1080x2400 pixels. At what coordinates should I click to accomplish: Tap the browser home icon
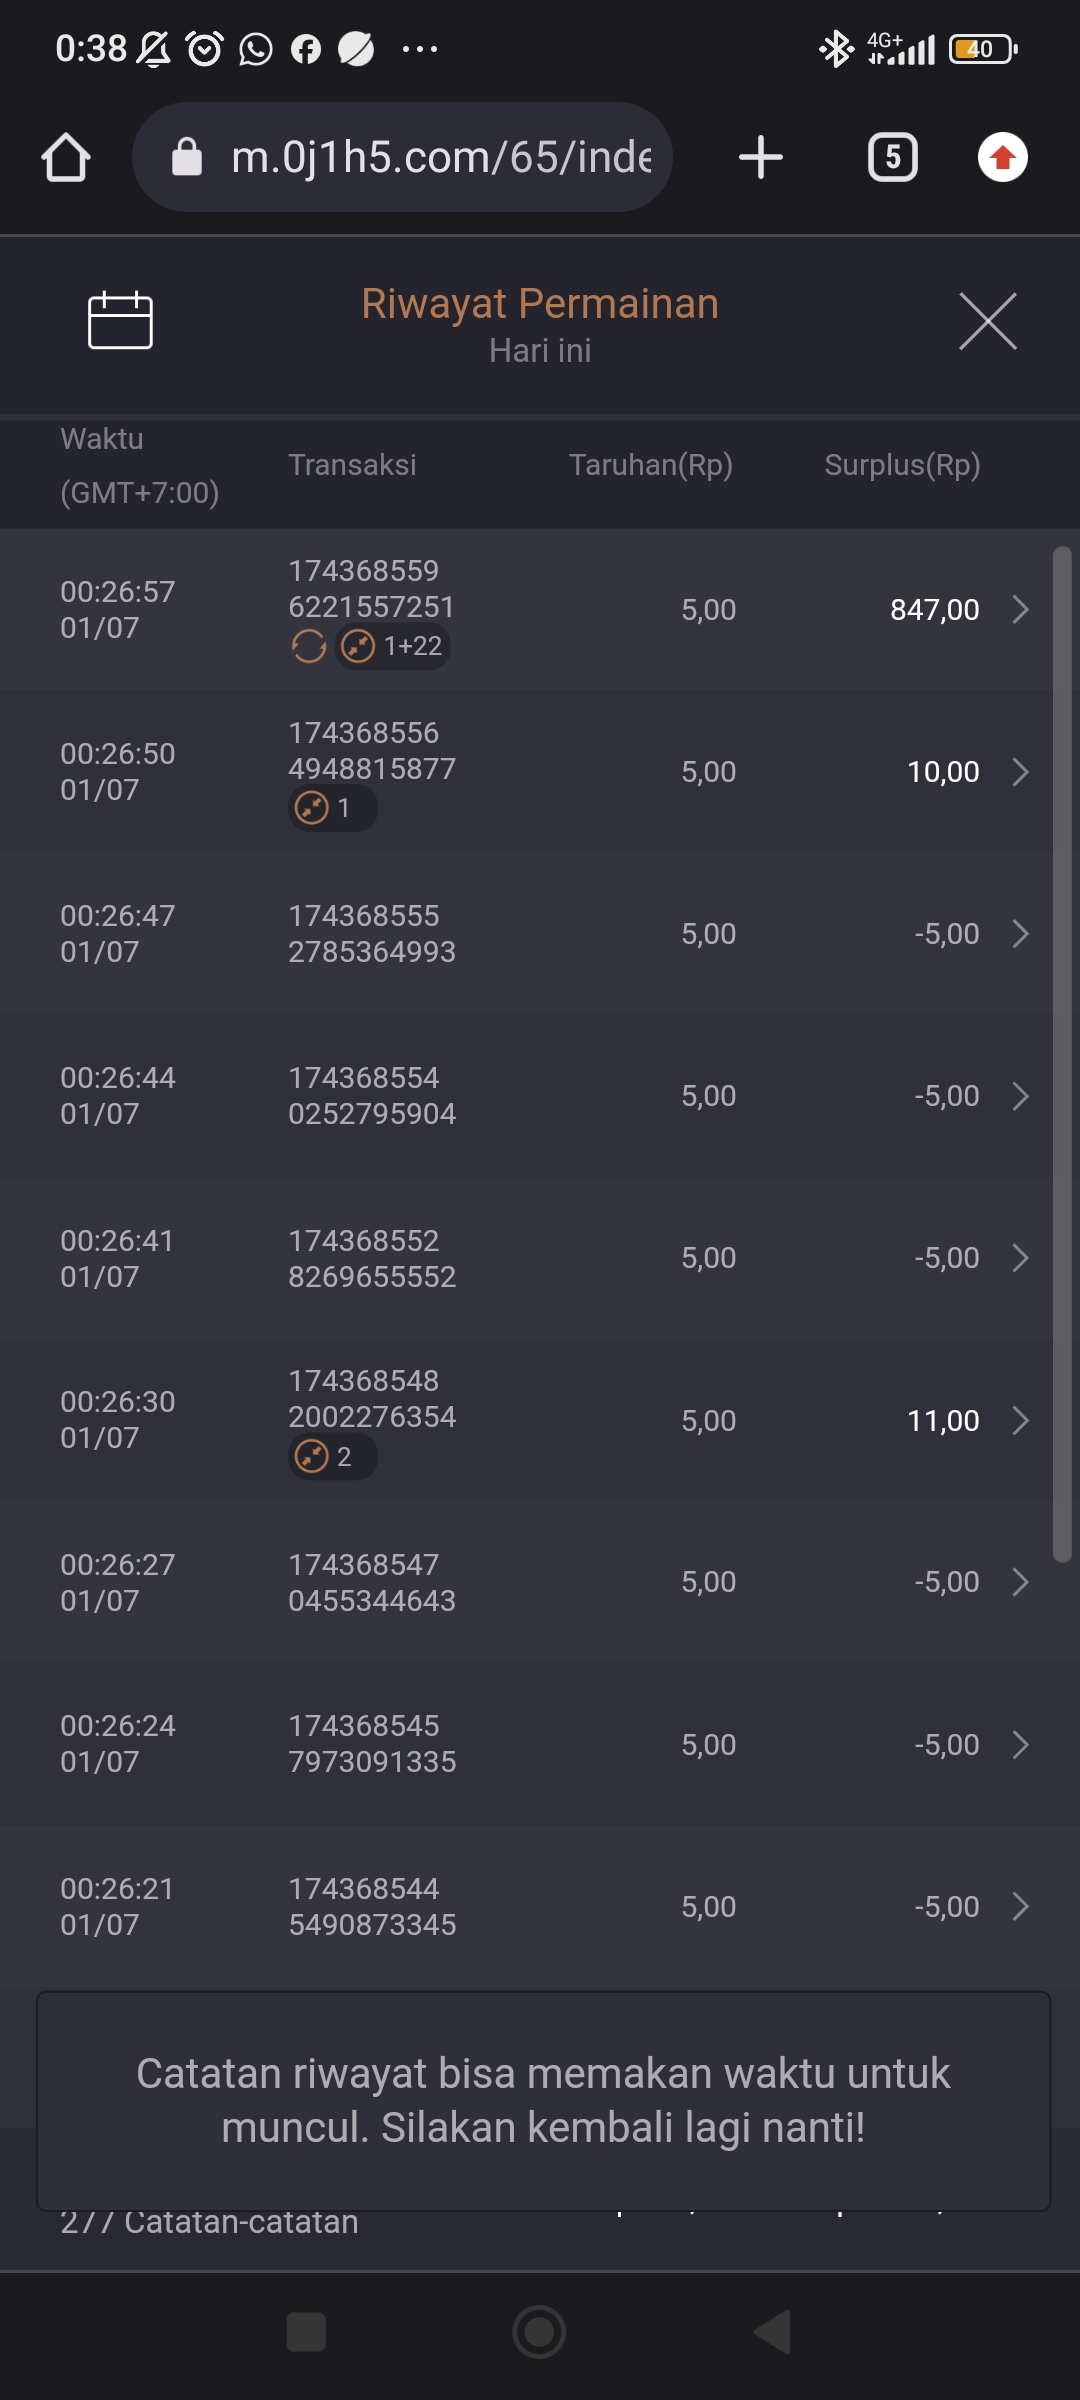pyautogui.click(x=66, y=158)
